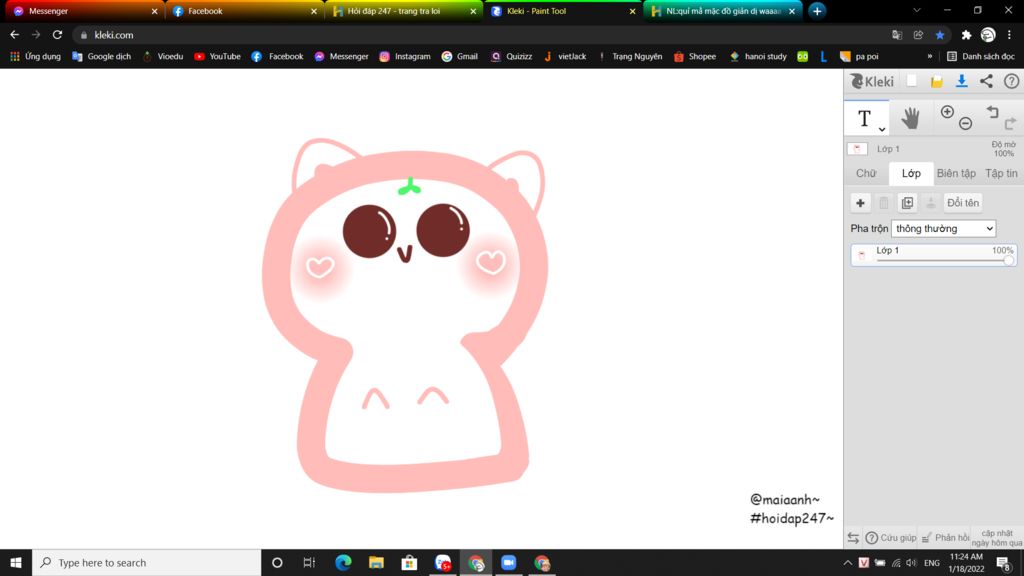Viewport: 1024px width, 576px height.
Task: Zoom in on the canvas
Action: [x=947, y=112]
